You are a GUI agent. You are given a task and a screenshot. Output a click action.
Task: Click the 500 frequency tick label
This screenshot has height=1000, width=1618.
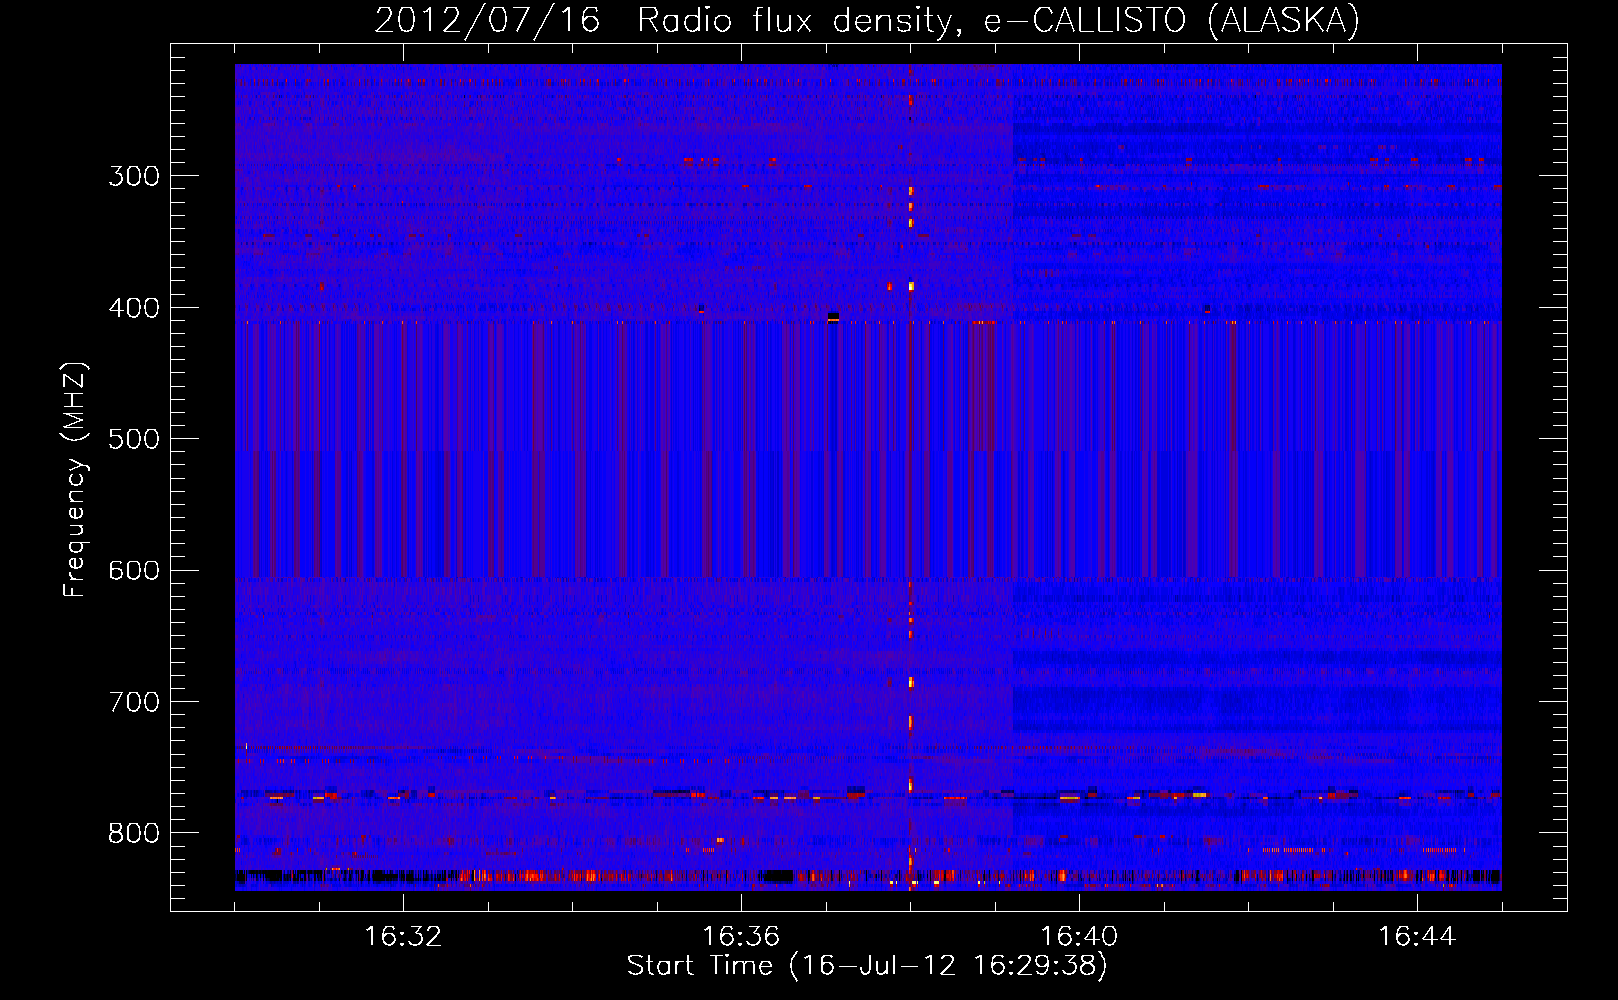point(134,439)
